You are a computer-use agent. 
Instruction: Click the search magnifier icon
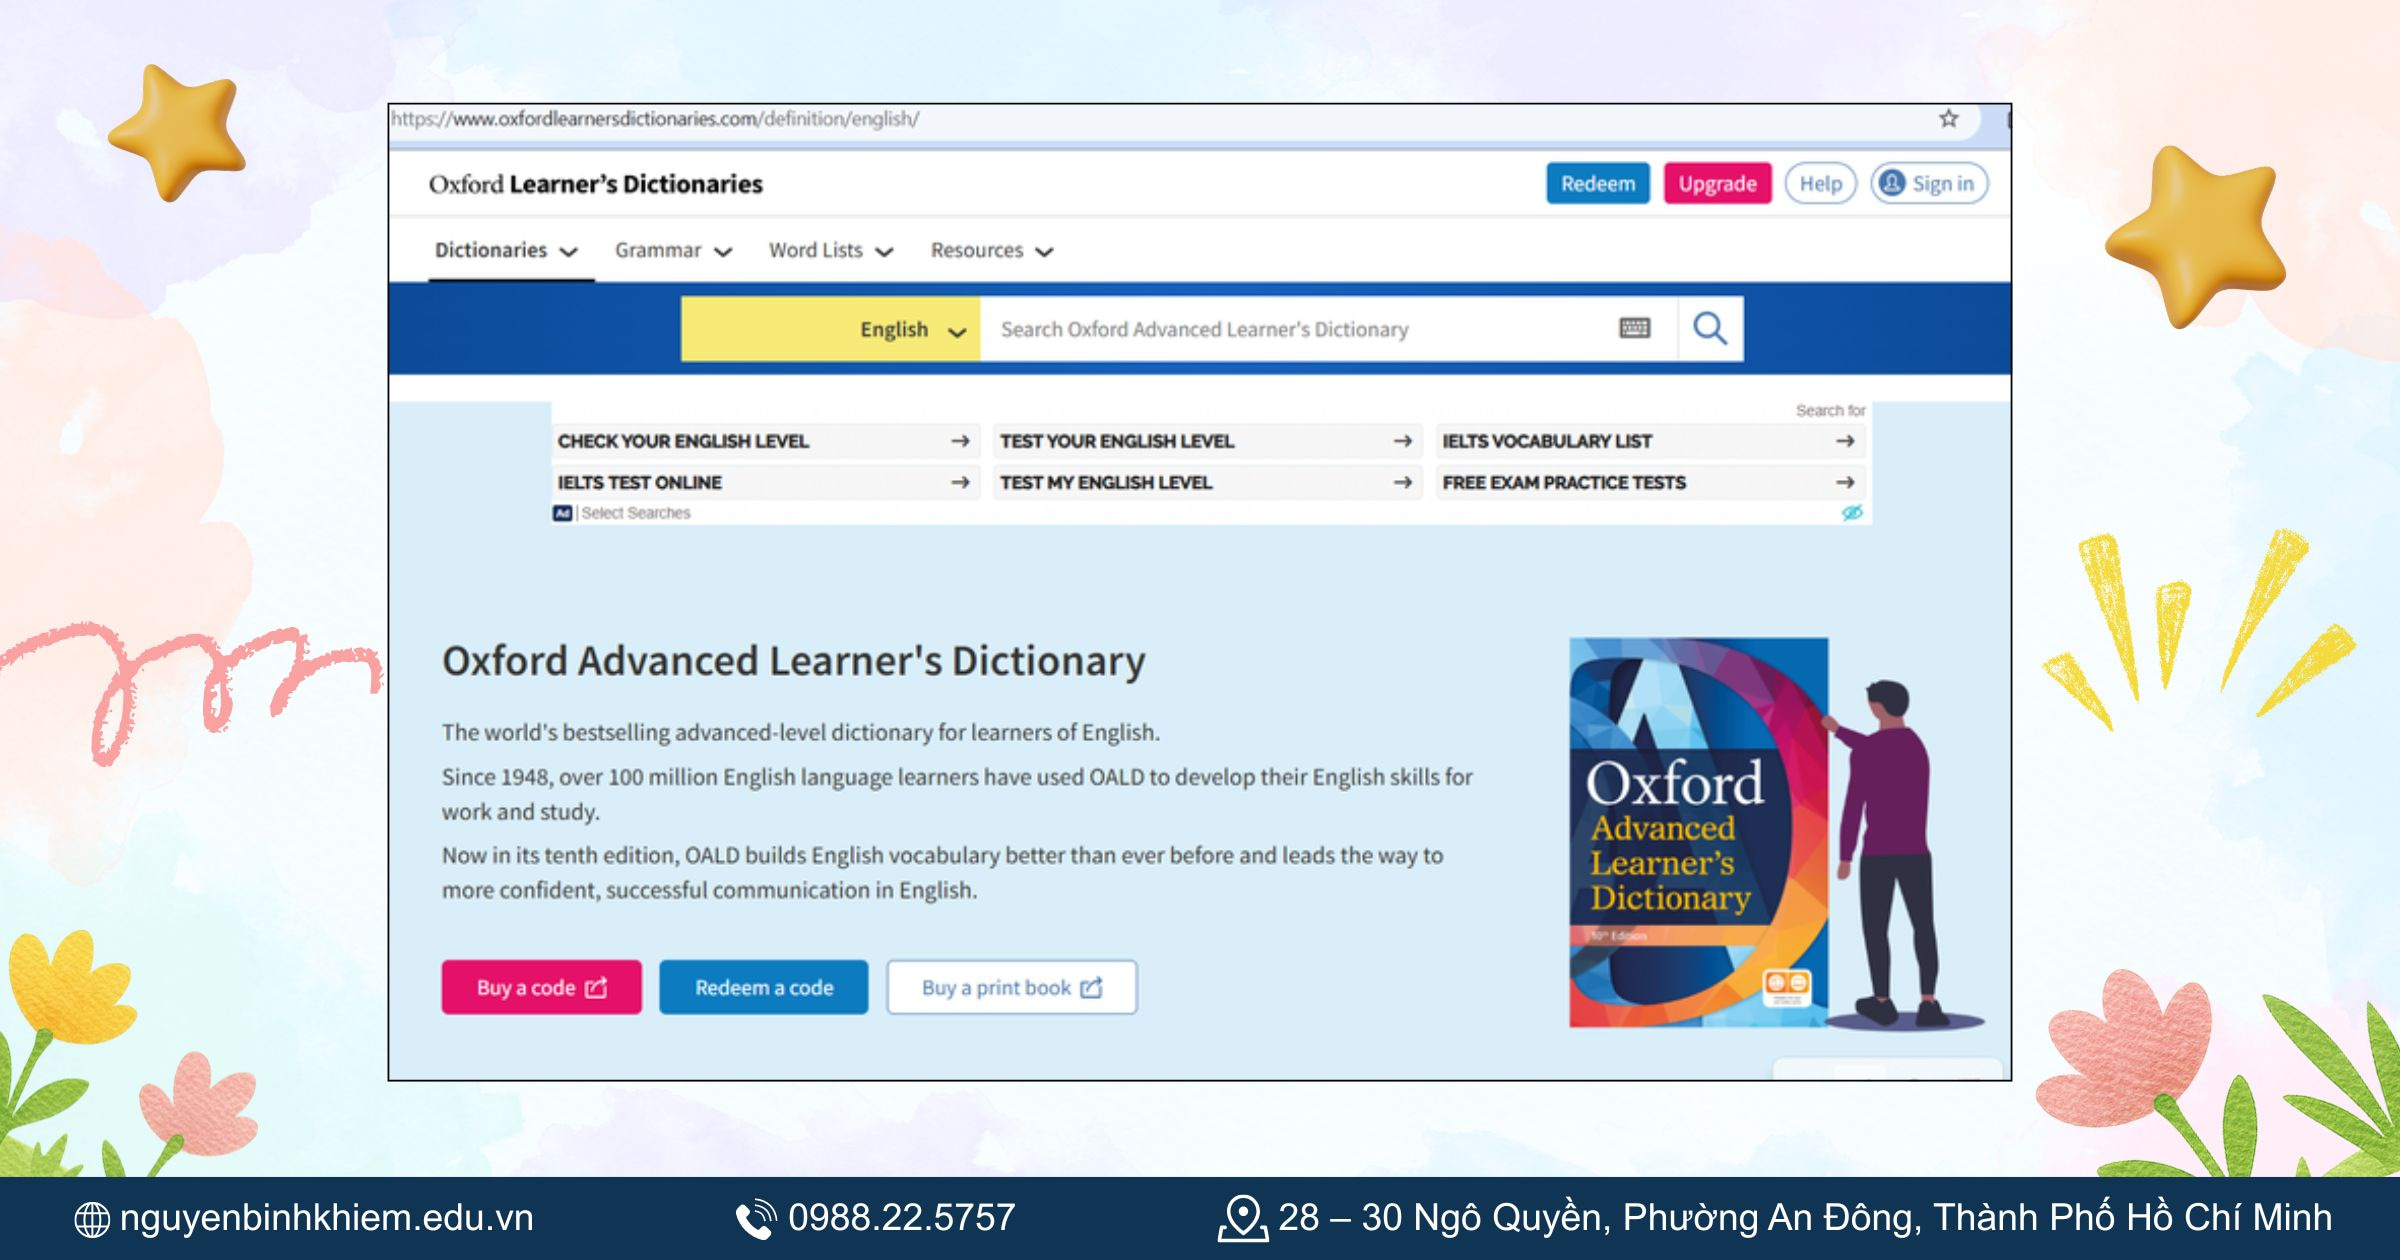point(1710,329)
